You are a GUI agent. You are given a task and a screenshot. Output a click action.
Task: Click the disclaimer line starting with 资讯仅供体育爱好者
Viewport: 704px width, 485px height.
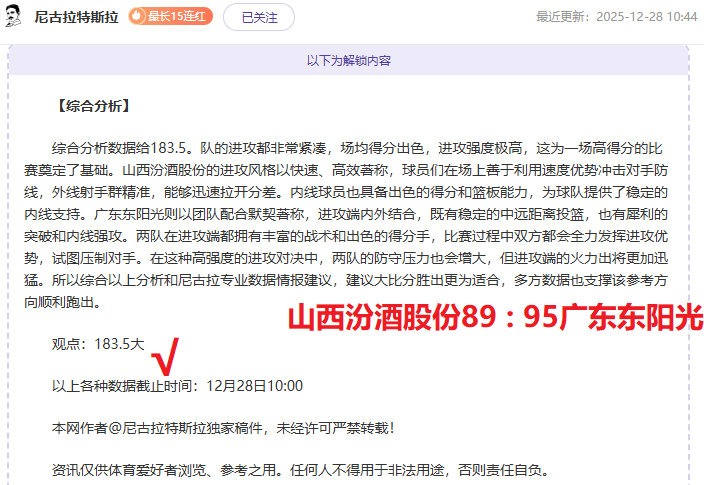pyautogui.click(x=300, y=470)
